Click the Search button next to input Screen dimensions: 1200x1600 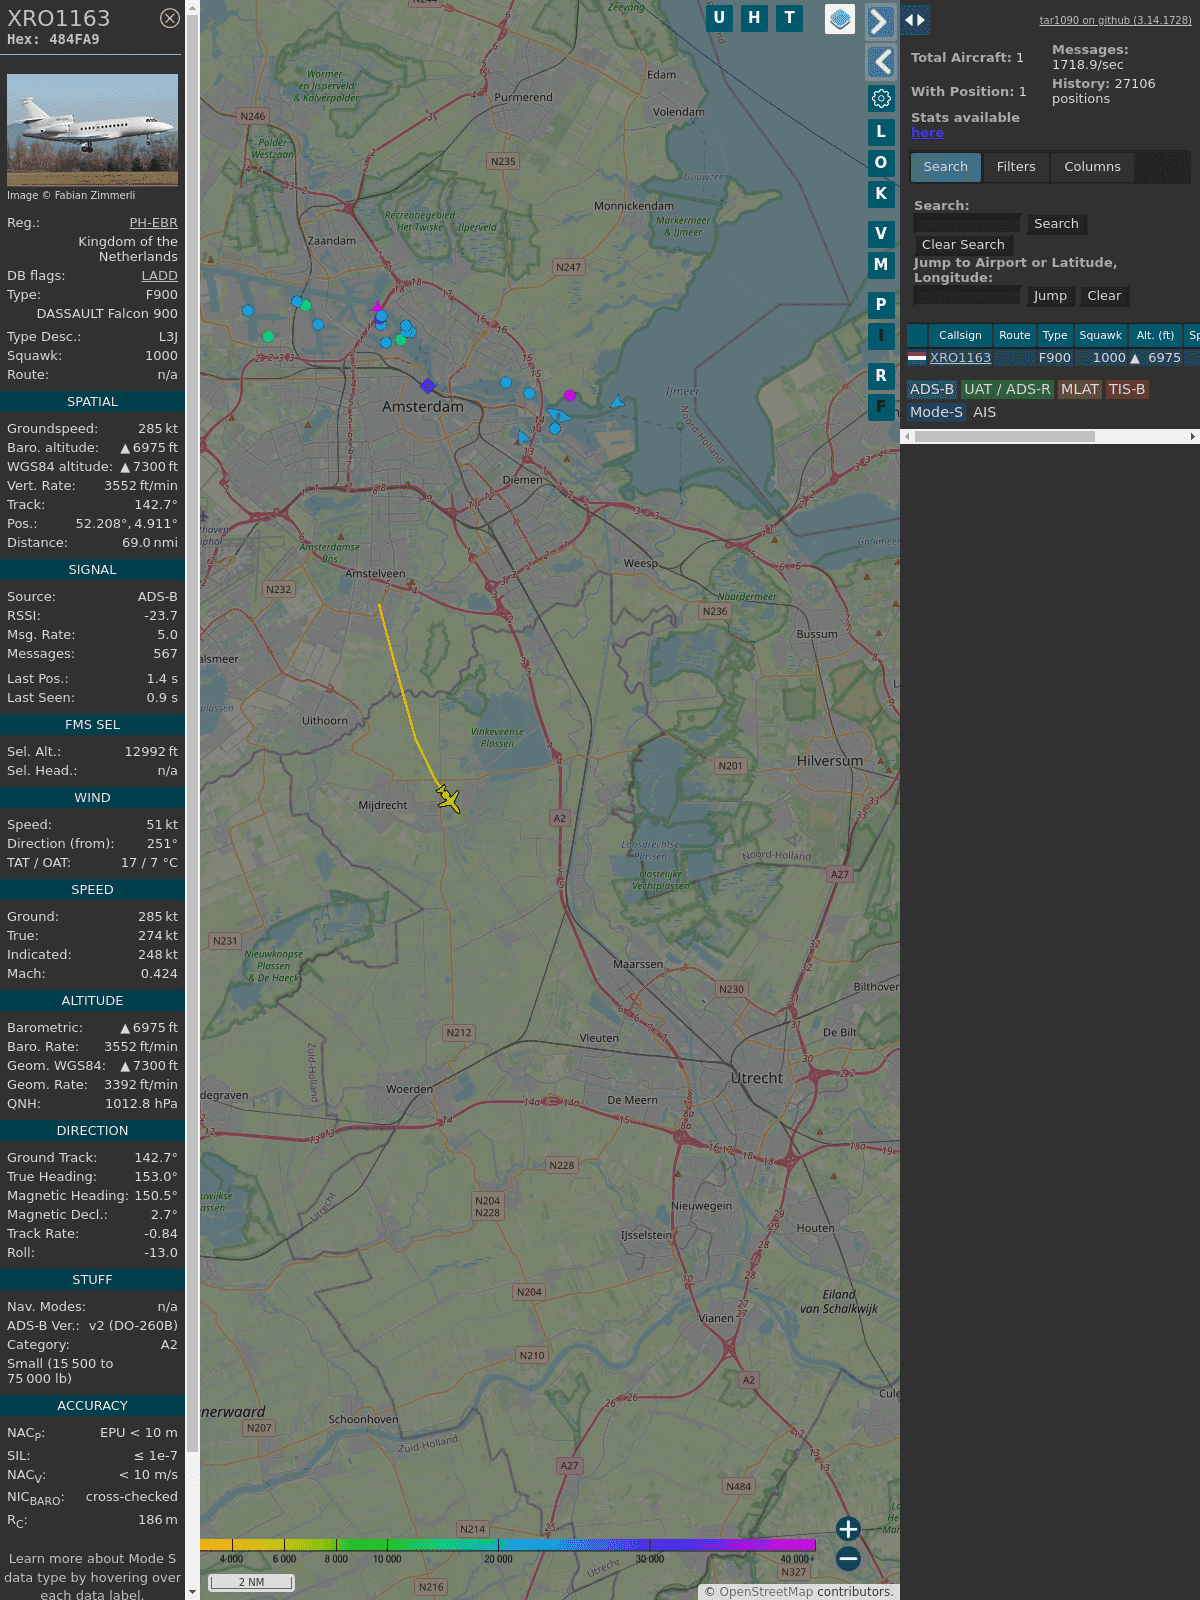1056,224
